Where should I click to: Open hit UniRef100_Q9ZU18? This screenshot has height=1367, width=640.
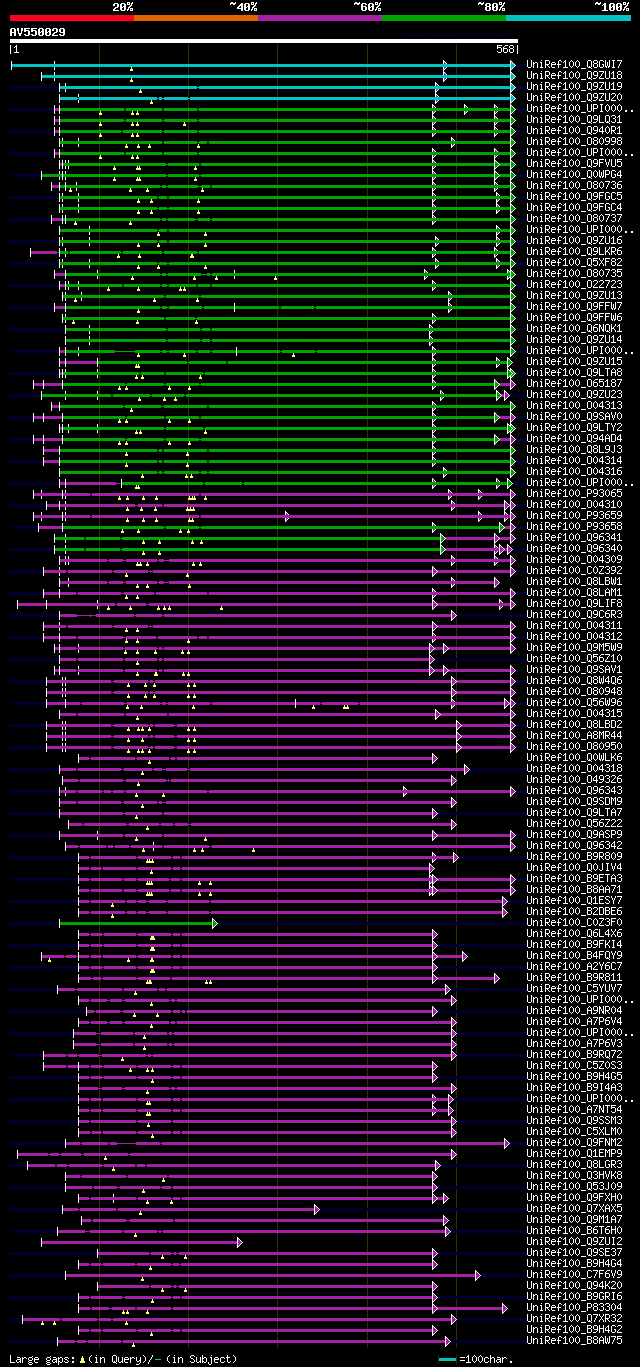point(574,75)
